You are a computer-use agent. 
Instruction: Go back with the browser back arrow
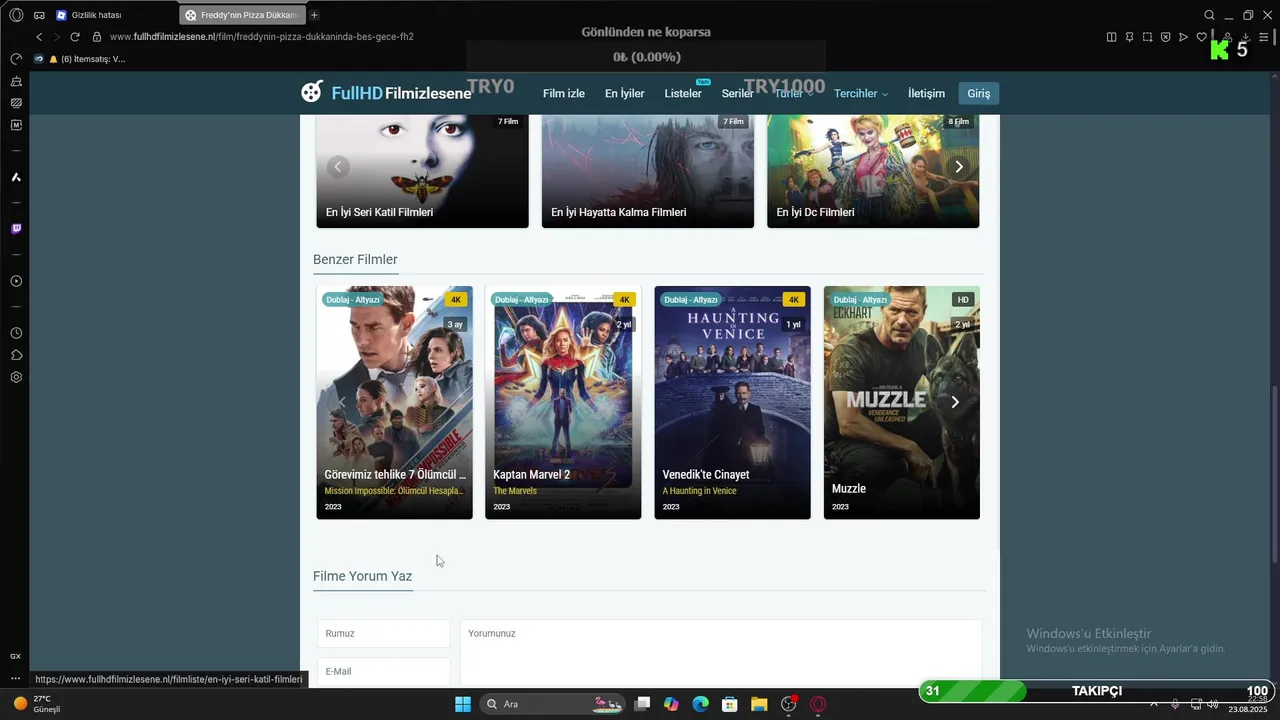pos(39,37)
